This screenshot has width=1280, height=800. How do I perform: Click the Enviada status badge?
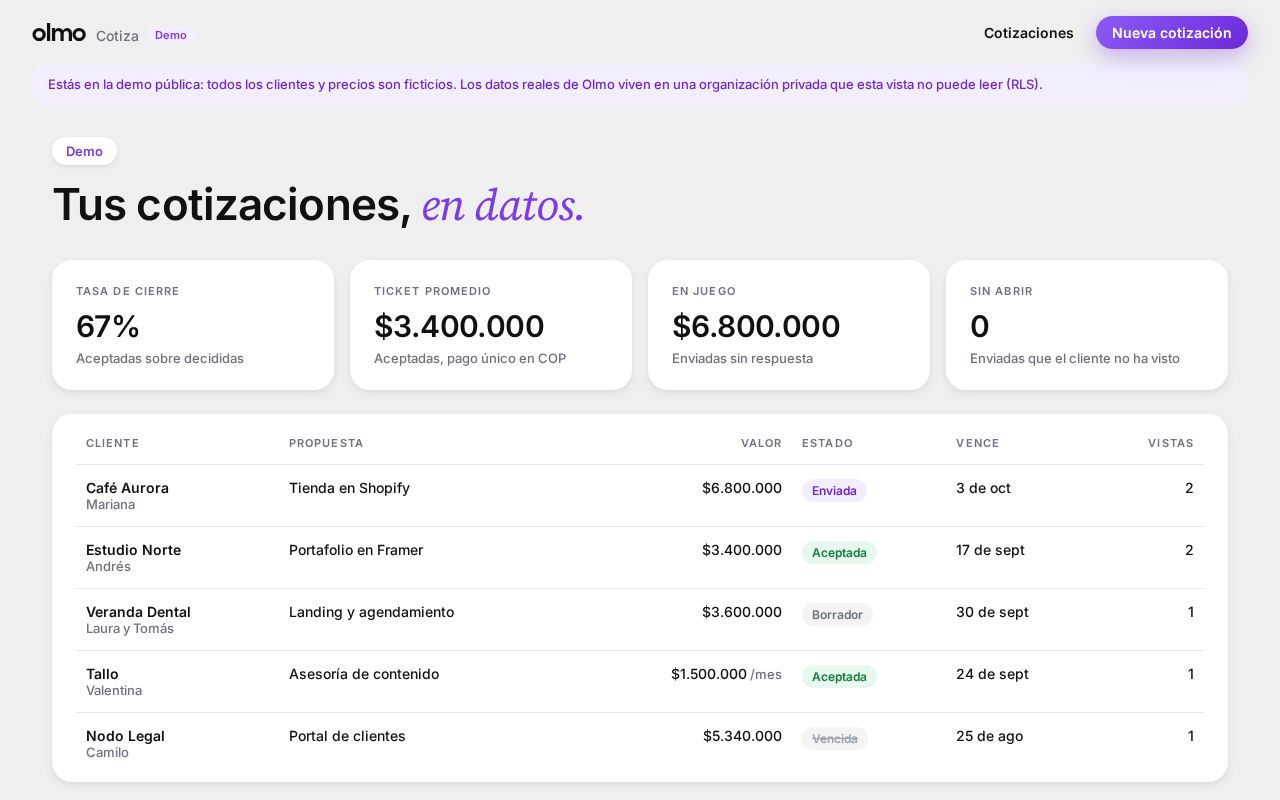tap(834, 491)
